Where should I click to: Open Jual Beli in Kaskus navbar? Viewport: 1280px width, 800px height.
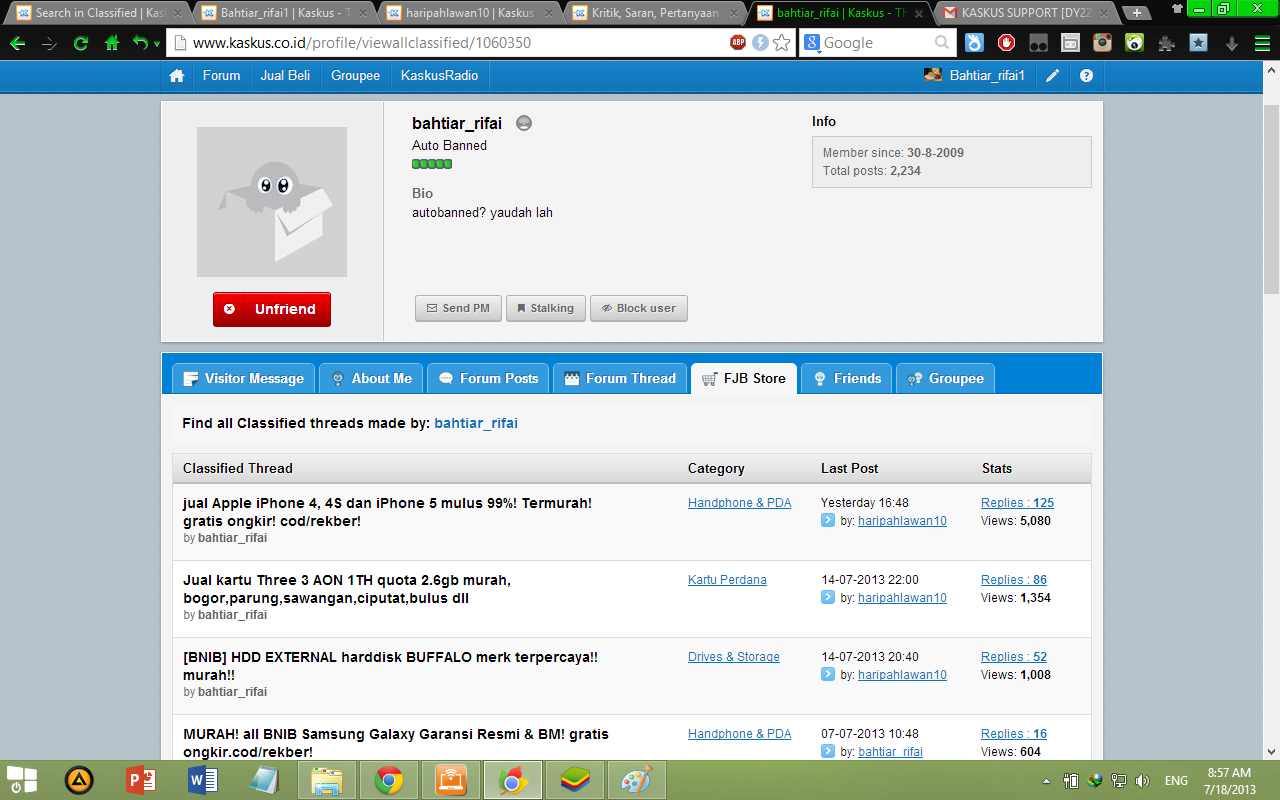coord(285,76)
